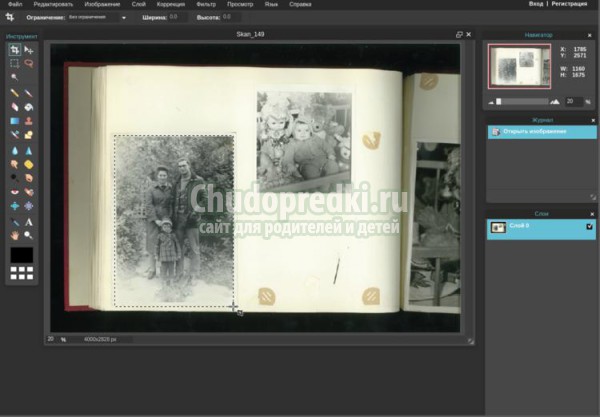
Task: Click the status bar zoom value field
Action: click(51, 339)
